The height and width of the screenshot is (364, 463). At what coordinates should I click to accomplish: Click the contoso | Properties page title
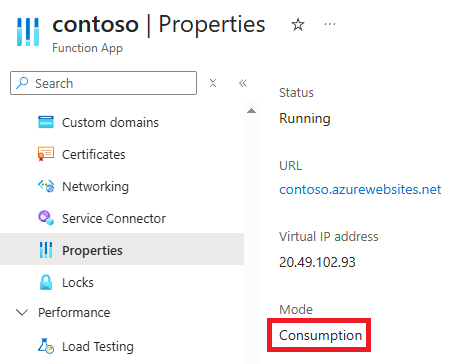(x=159, y=24)
